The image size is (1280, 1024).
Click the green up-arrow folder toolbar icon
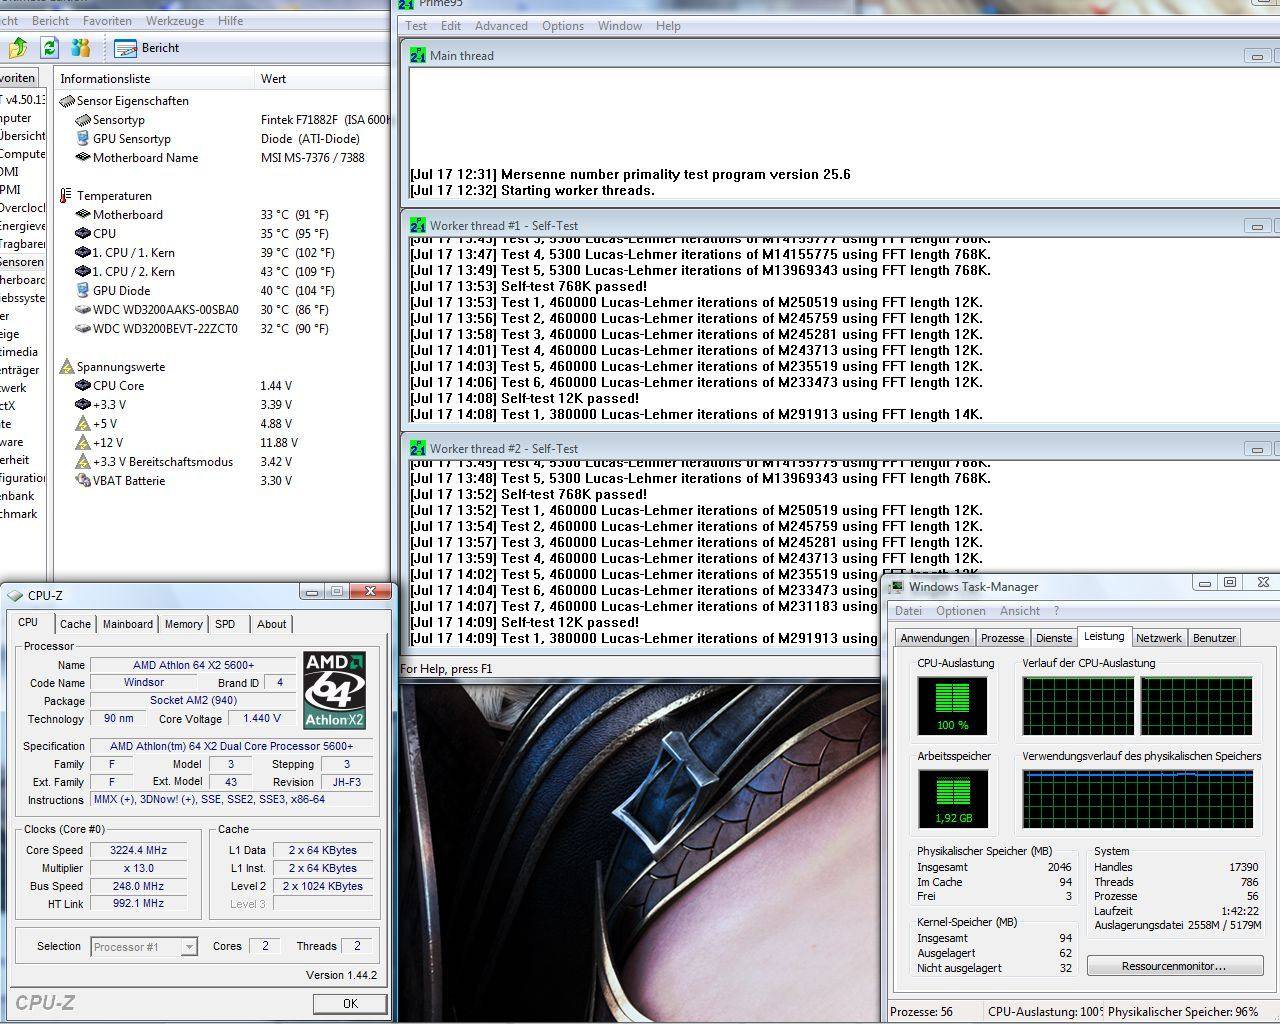(x=18, y=47)
